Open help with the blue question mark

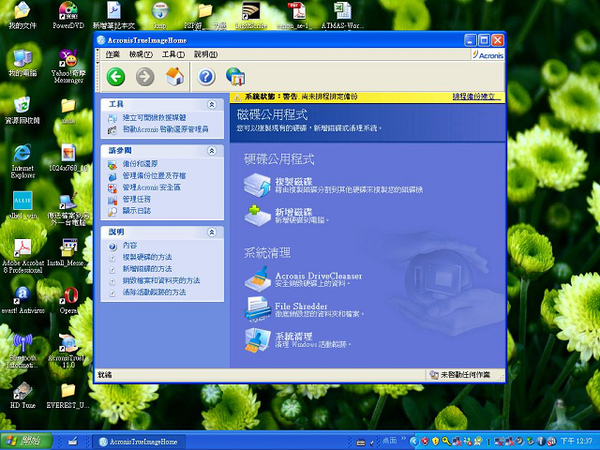coord(206,77)
